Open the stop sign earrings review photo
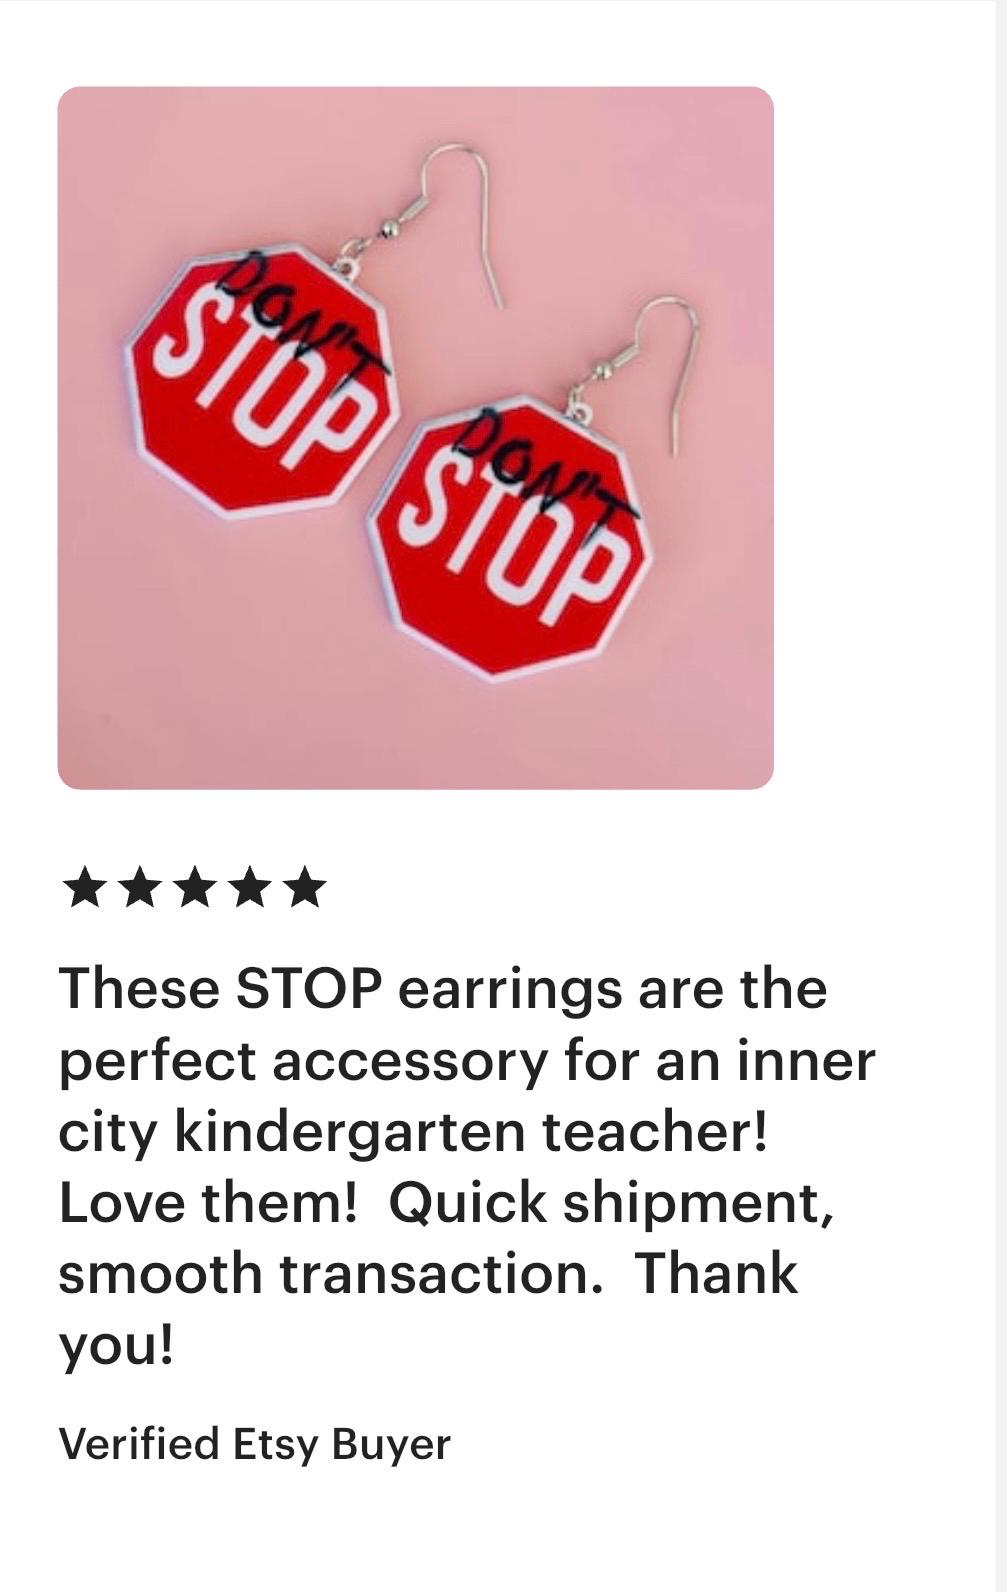Screen dimensions: 1007x1592 (x=415, y=438)
